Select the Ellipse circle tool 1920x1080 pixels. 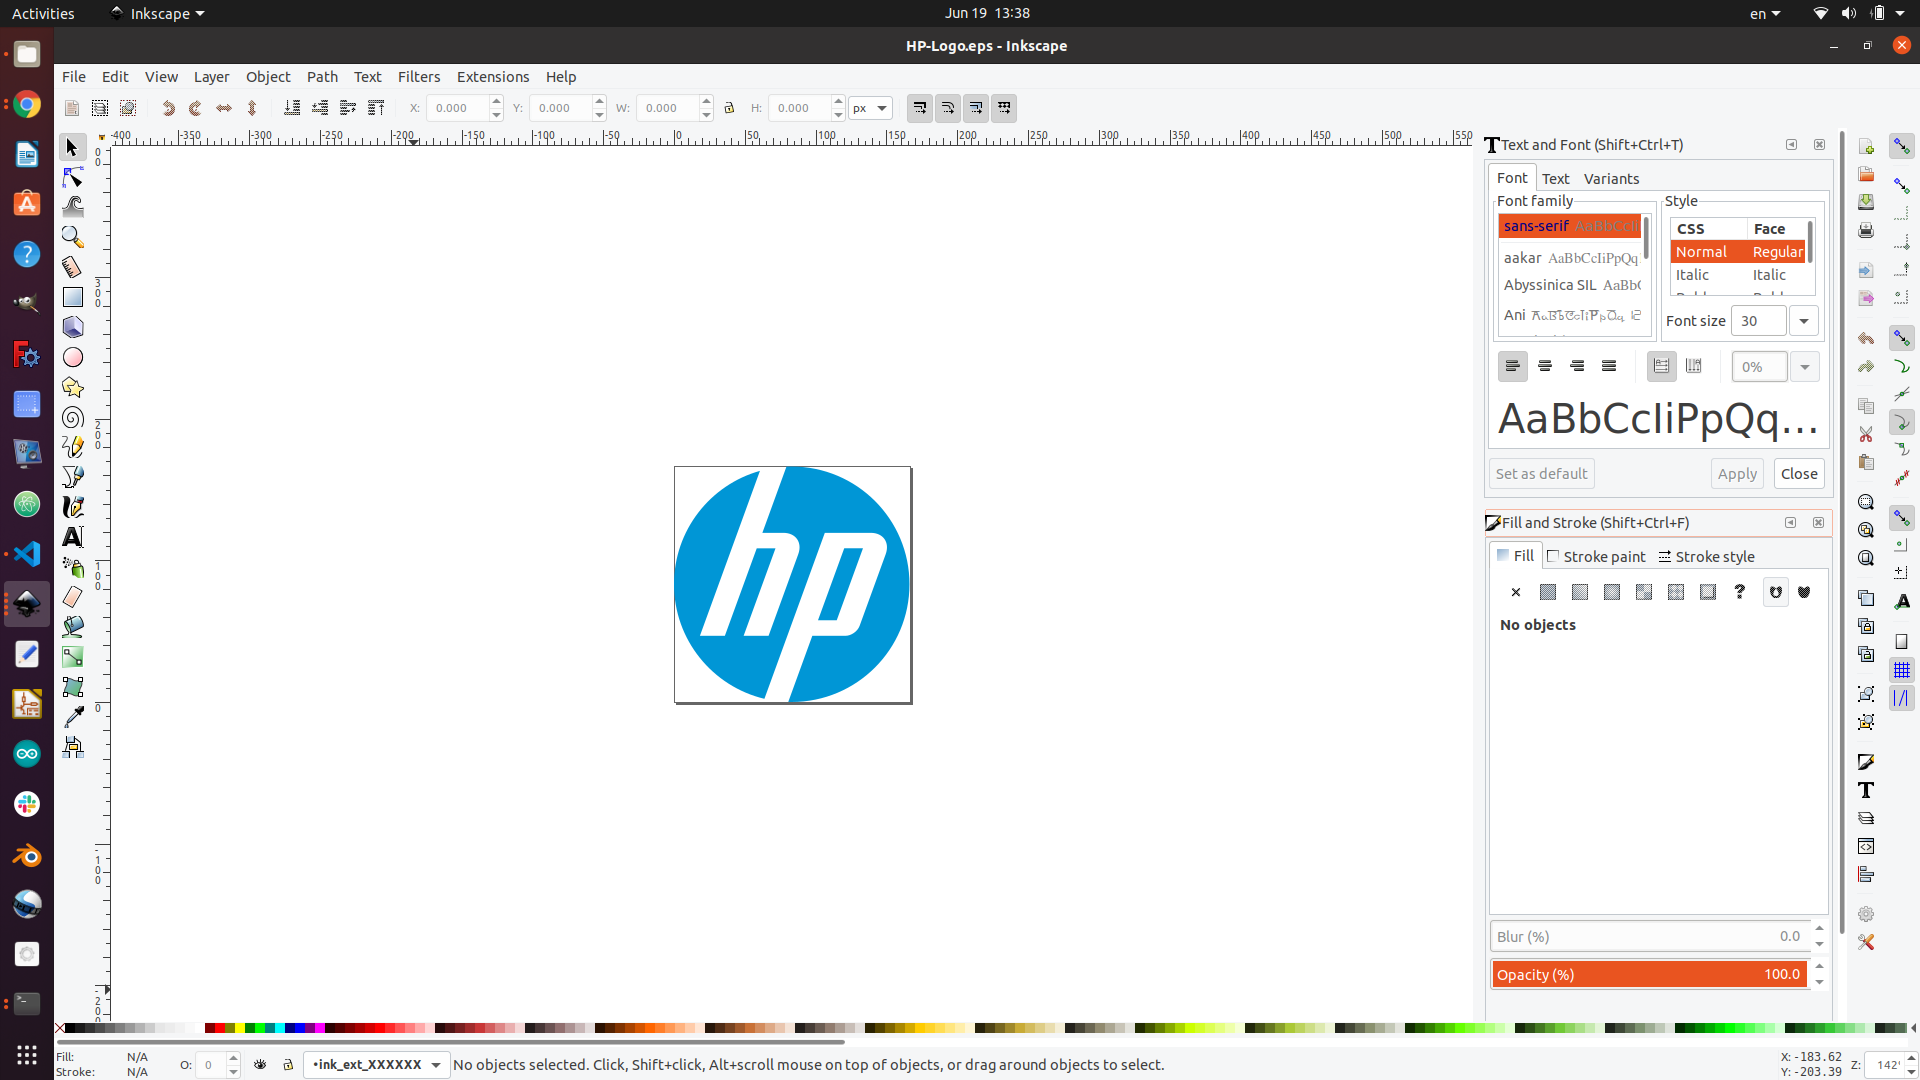tap(72, 357)
